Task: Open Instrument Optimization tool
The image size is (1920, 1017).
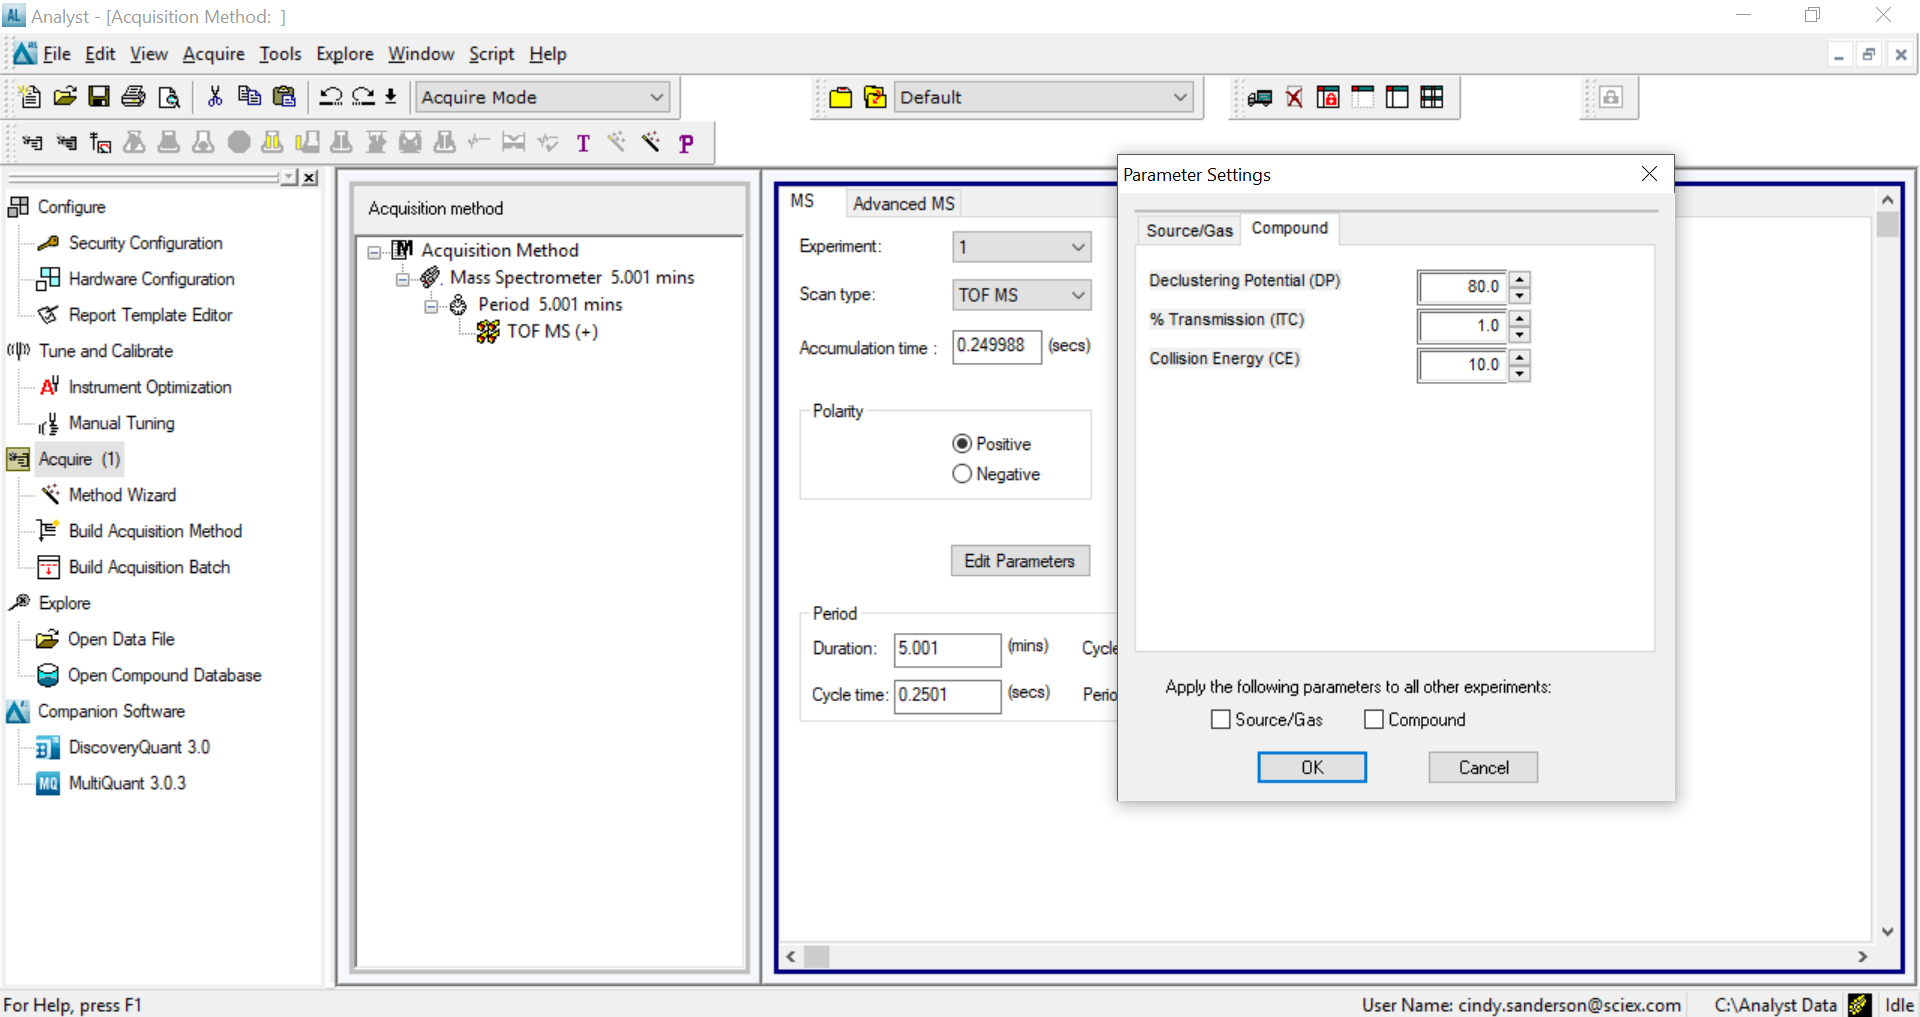Action: click(x=150, y=387)
